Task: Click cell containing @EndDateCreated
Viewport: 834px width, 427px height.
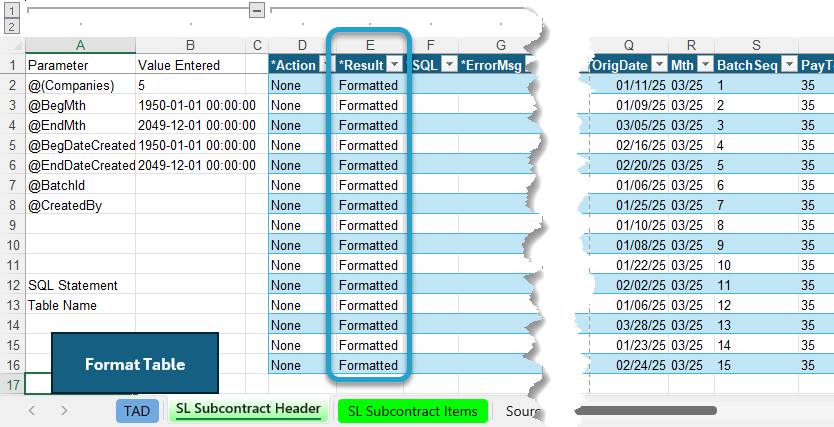Action: click(x=80, y=165)
